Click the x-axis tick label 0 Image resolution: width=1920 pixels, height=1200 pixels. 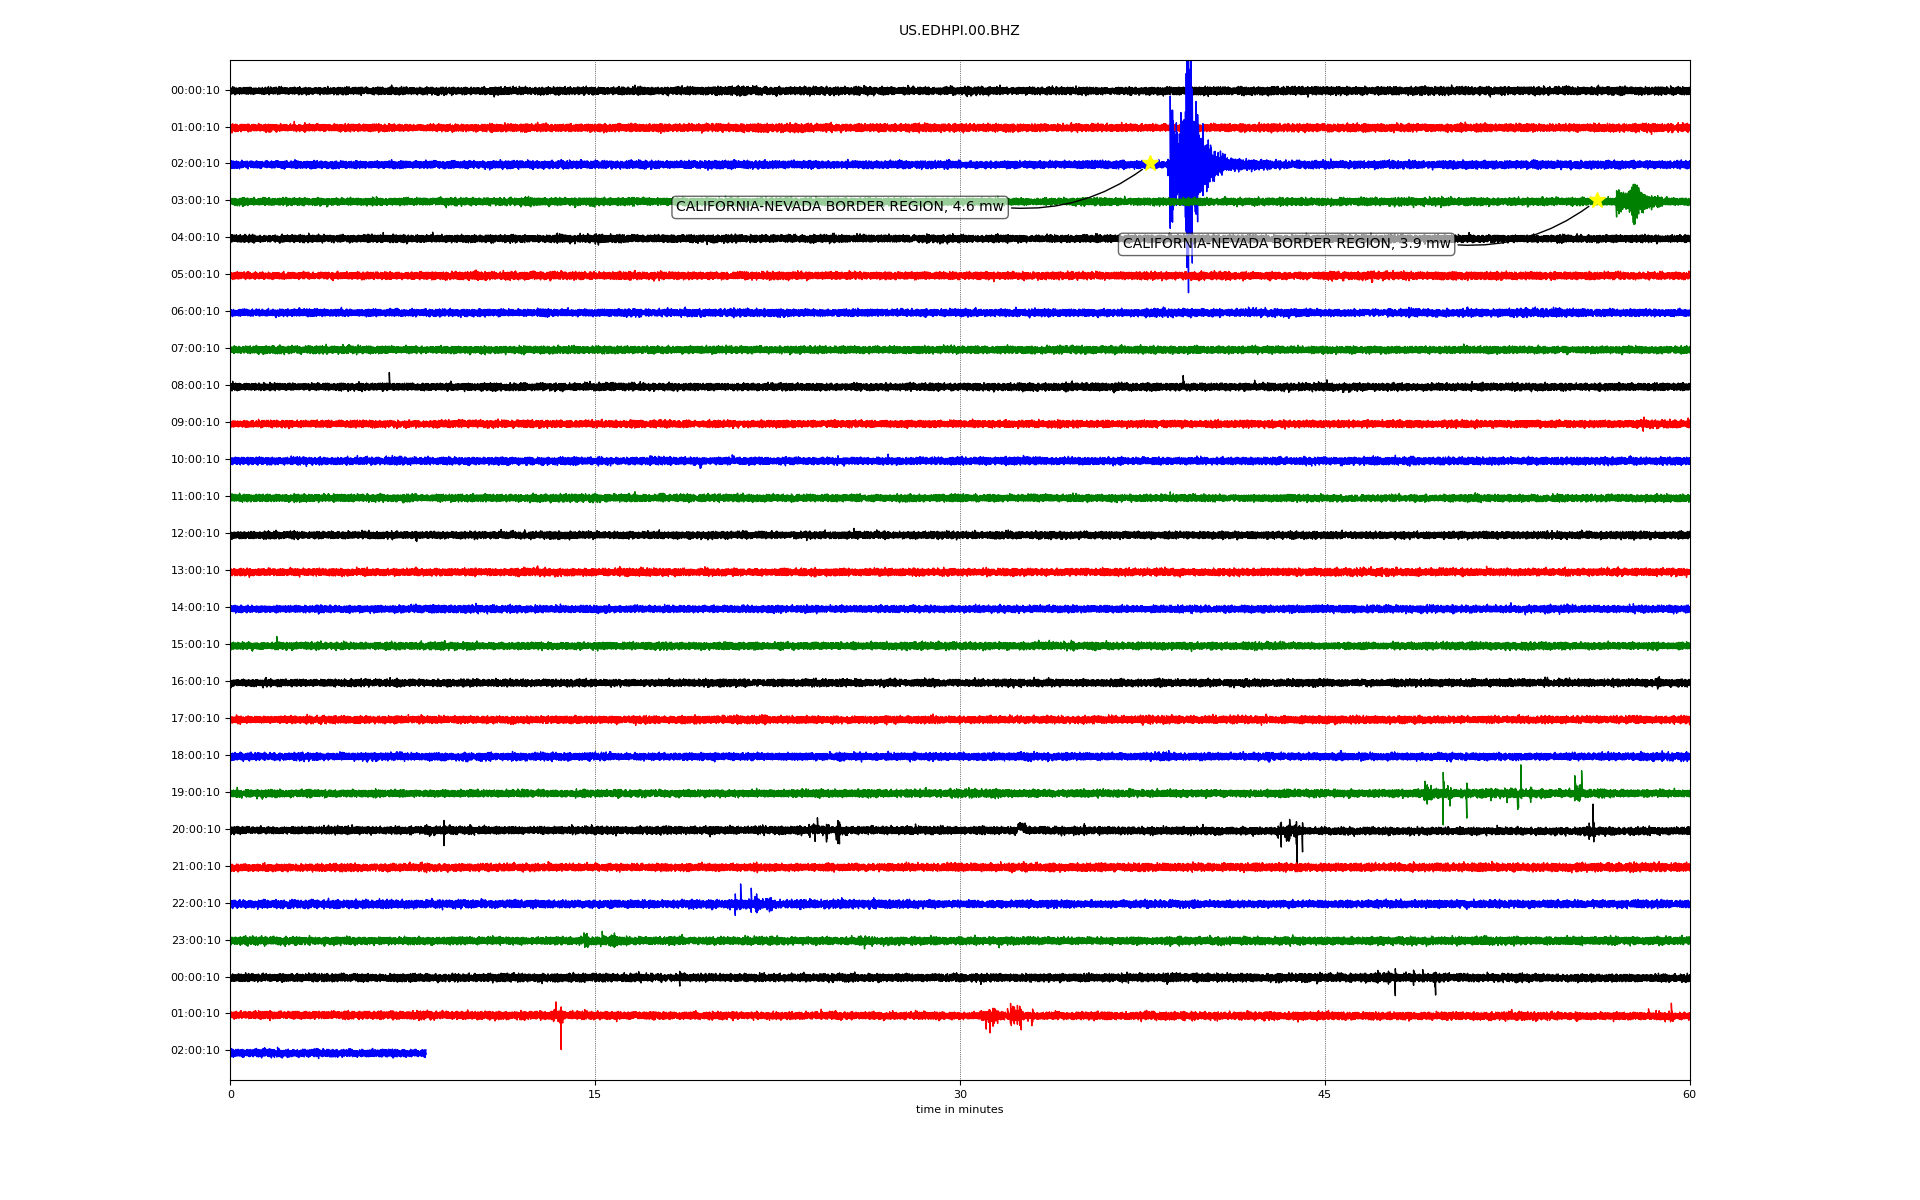(x=231, y=1094)
